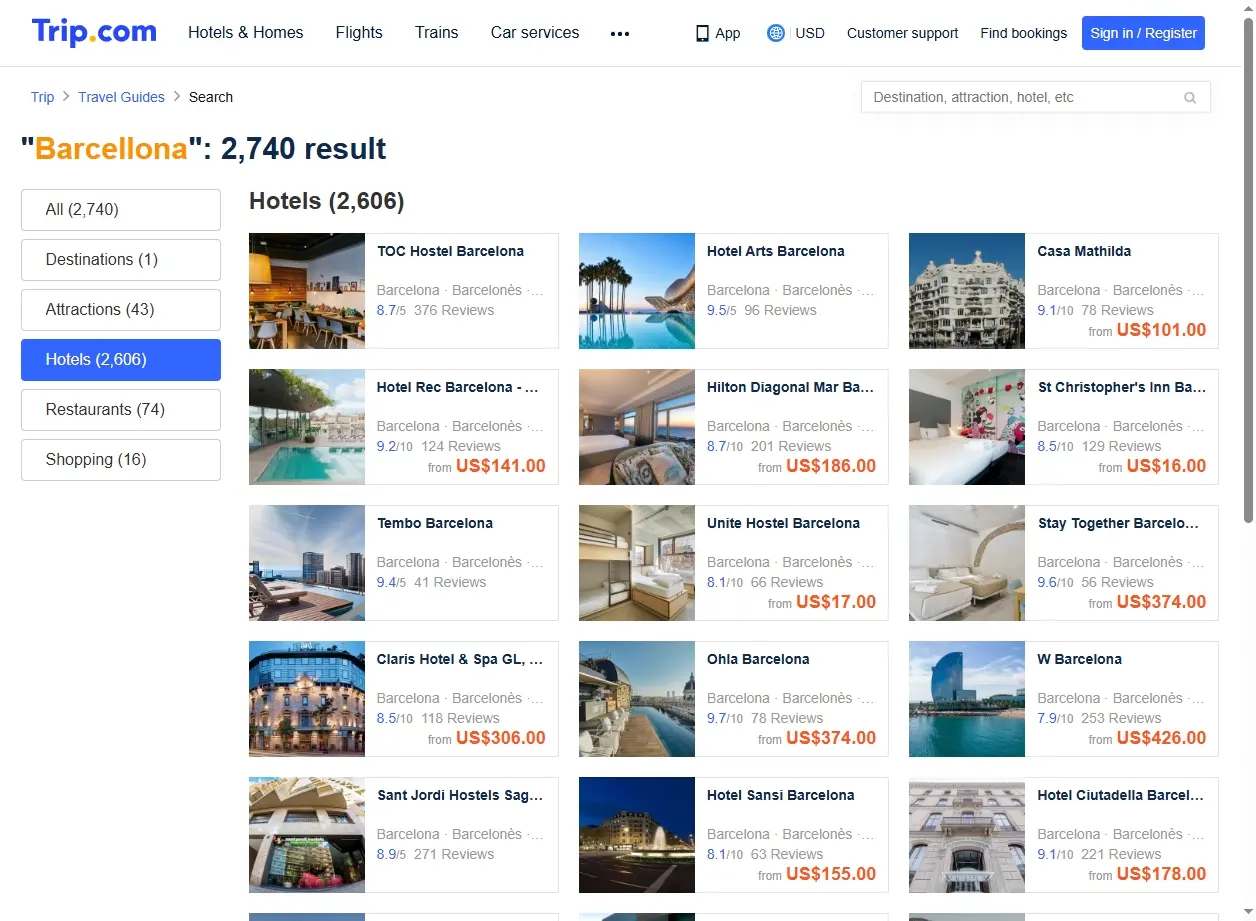The width and height of the screenshot is (1256, 921).
Task: Click 376 Reviews on TOC Hostel
Action: point(454,310)
